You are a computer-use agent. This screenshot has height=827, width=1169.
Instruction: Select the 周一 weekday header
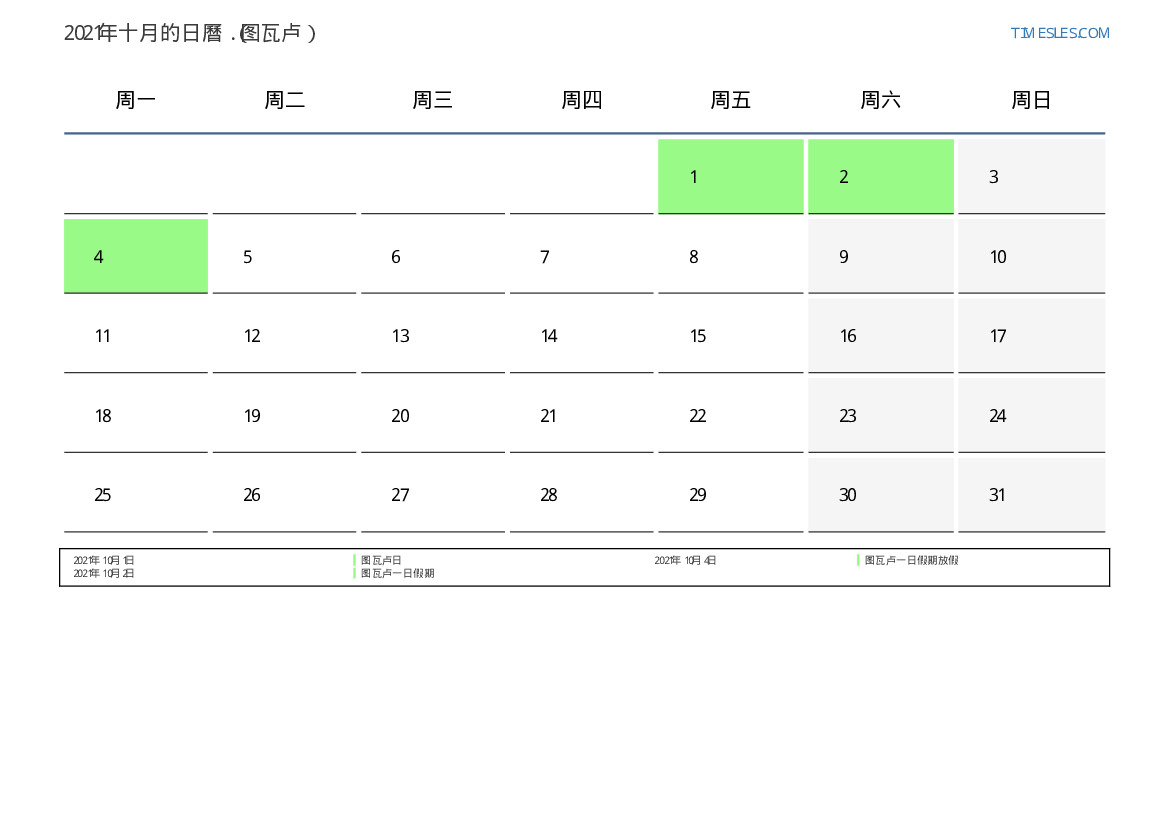tap(136, 100)
